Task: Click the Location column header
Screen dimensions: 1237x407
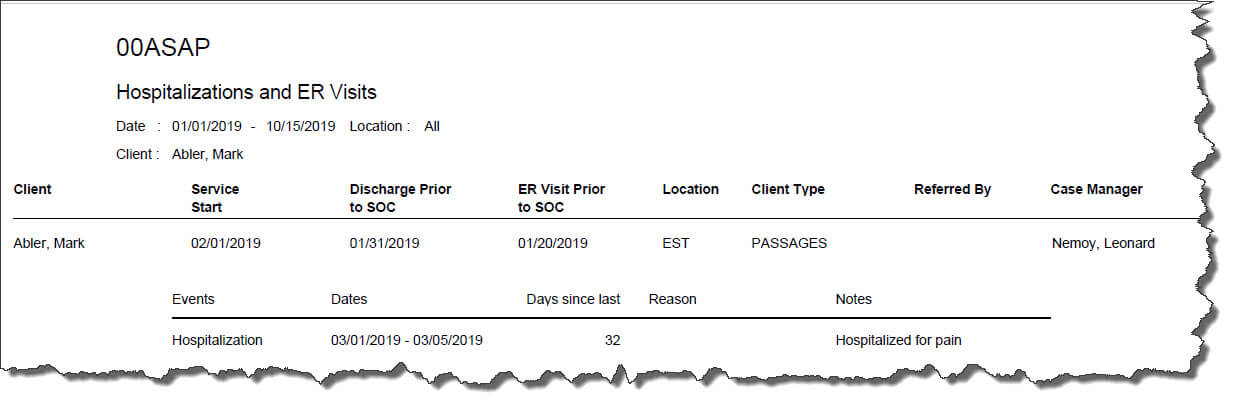Action: tap(690, 189)
